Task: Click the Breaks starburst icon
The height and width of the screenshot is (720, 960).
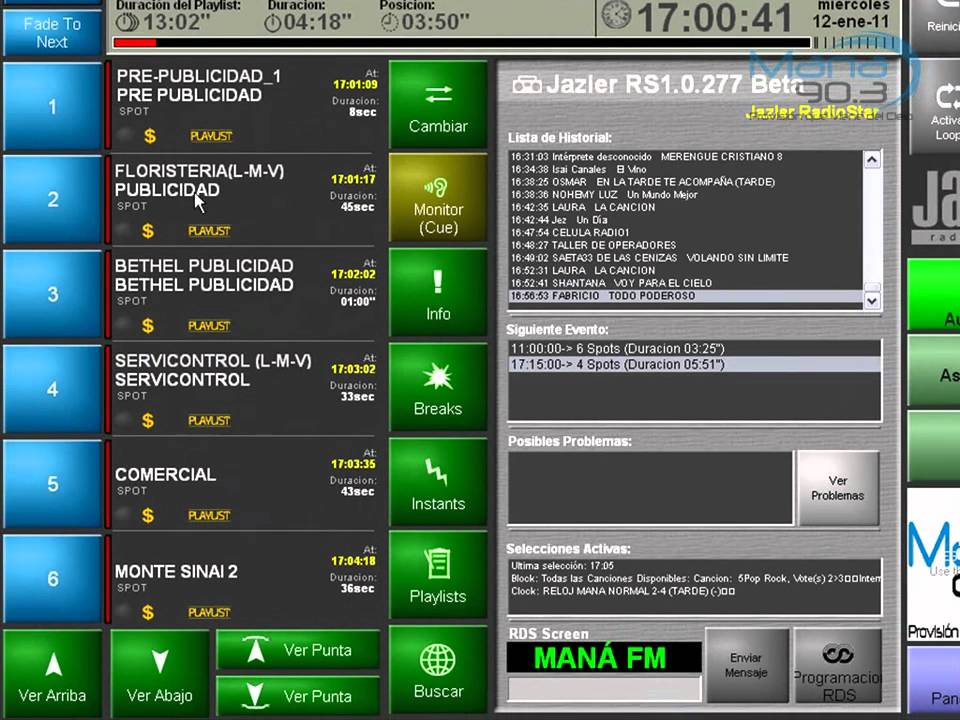Action: click(438, 375)
